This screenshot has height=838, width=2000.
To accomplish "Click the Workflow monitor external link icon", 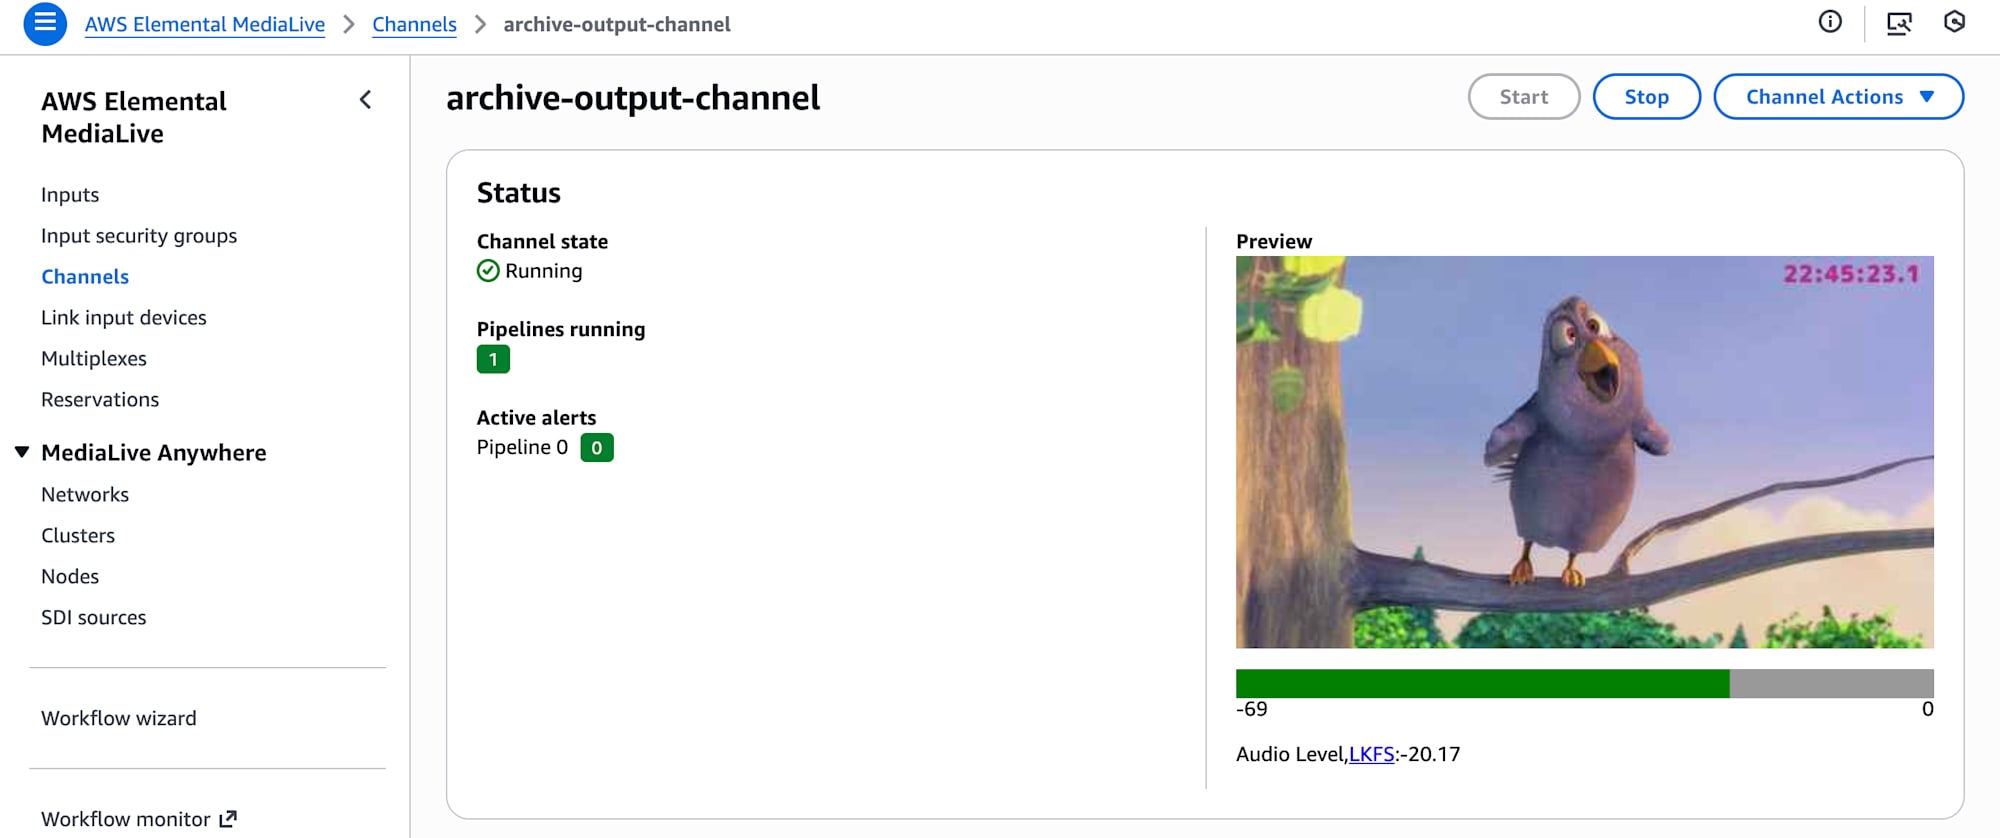I will coord(228,819).
